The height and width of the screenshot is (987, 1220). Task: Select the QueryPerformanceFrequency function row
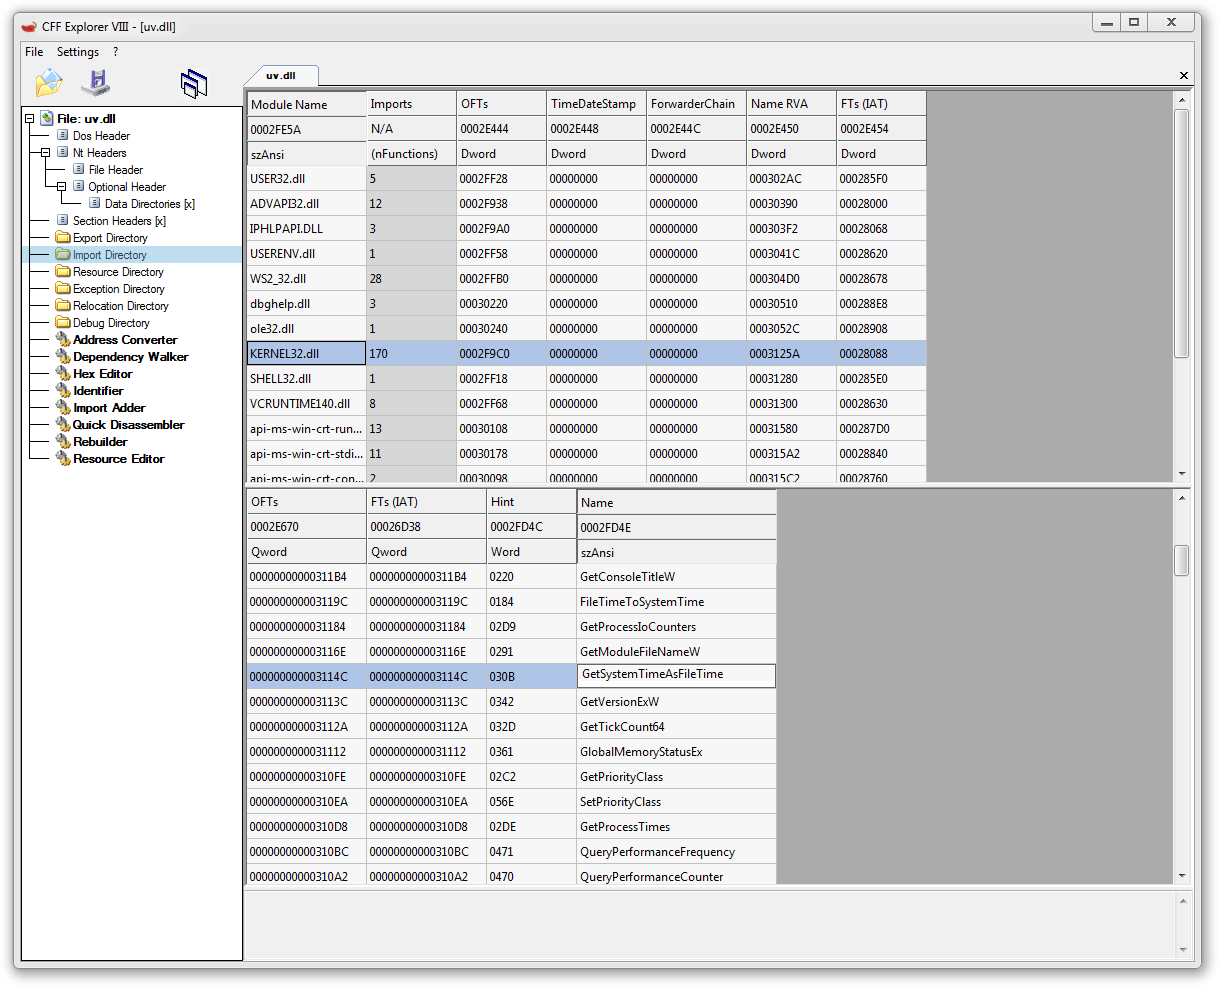tap(511, 852)
